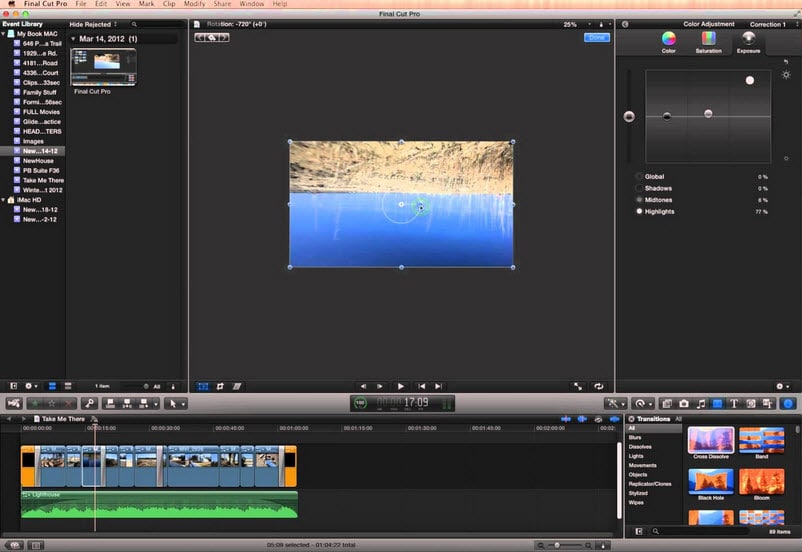The image size is (802, 552).
Task: Switch to the Color tab
Action: pyautogui.click(x=669, y=41)
